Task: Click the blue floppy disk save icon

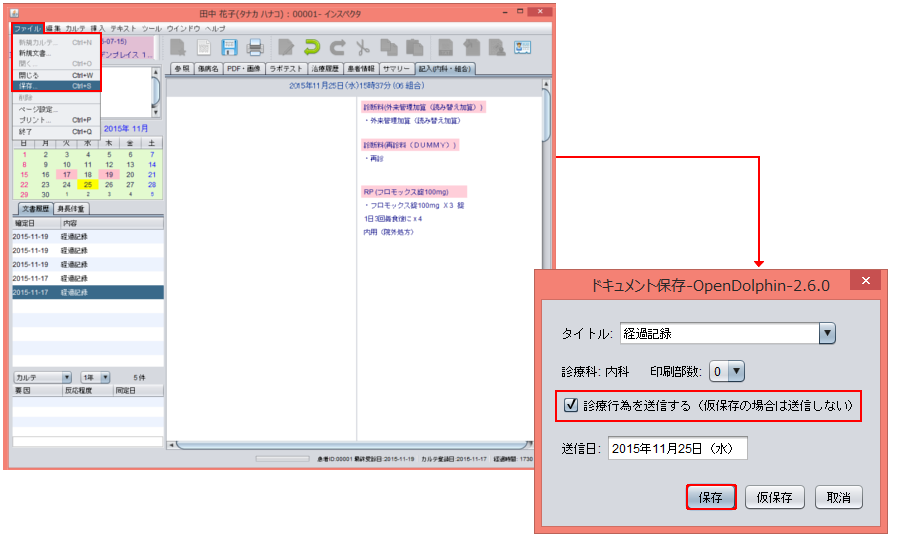Action: [x=229, y=48]
